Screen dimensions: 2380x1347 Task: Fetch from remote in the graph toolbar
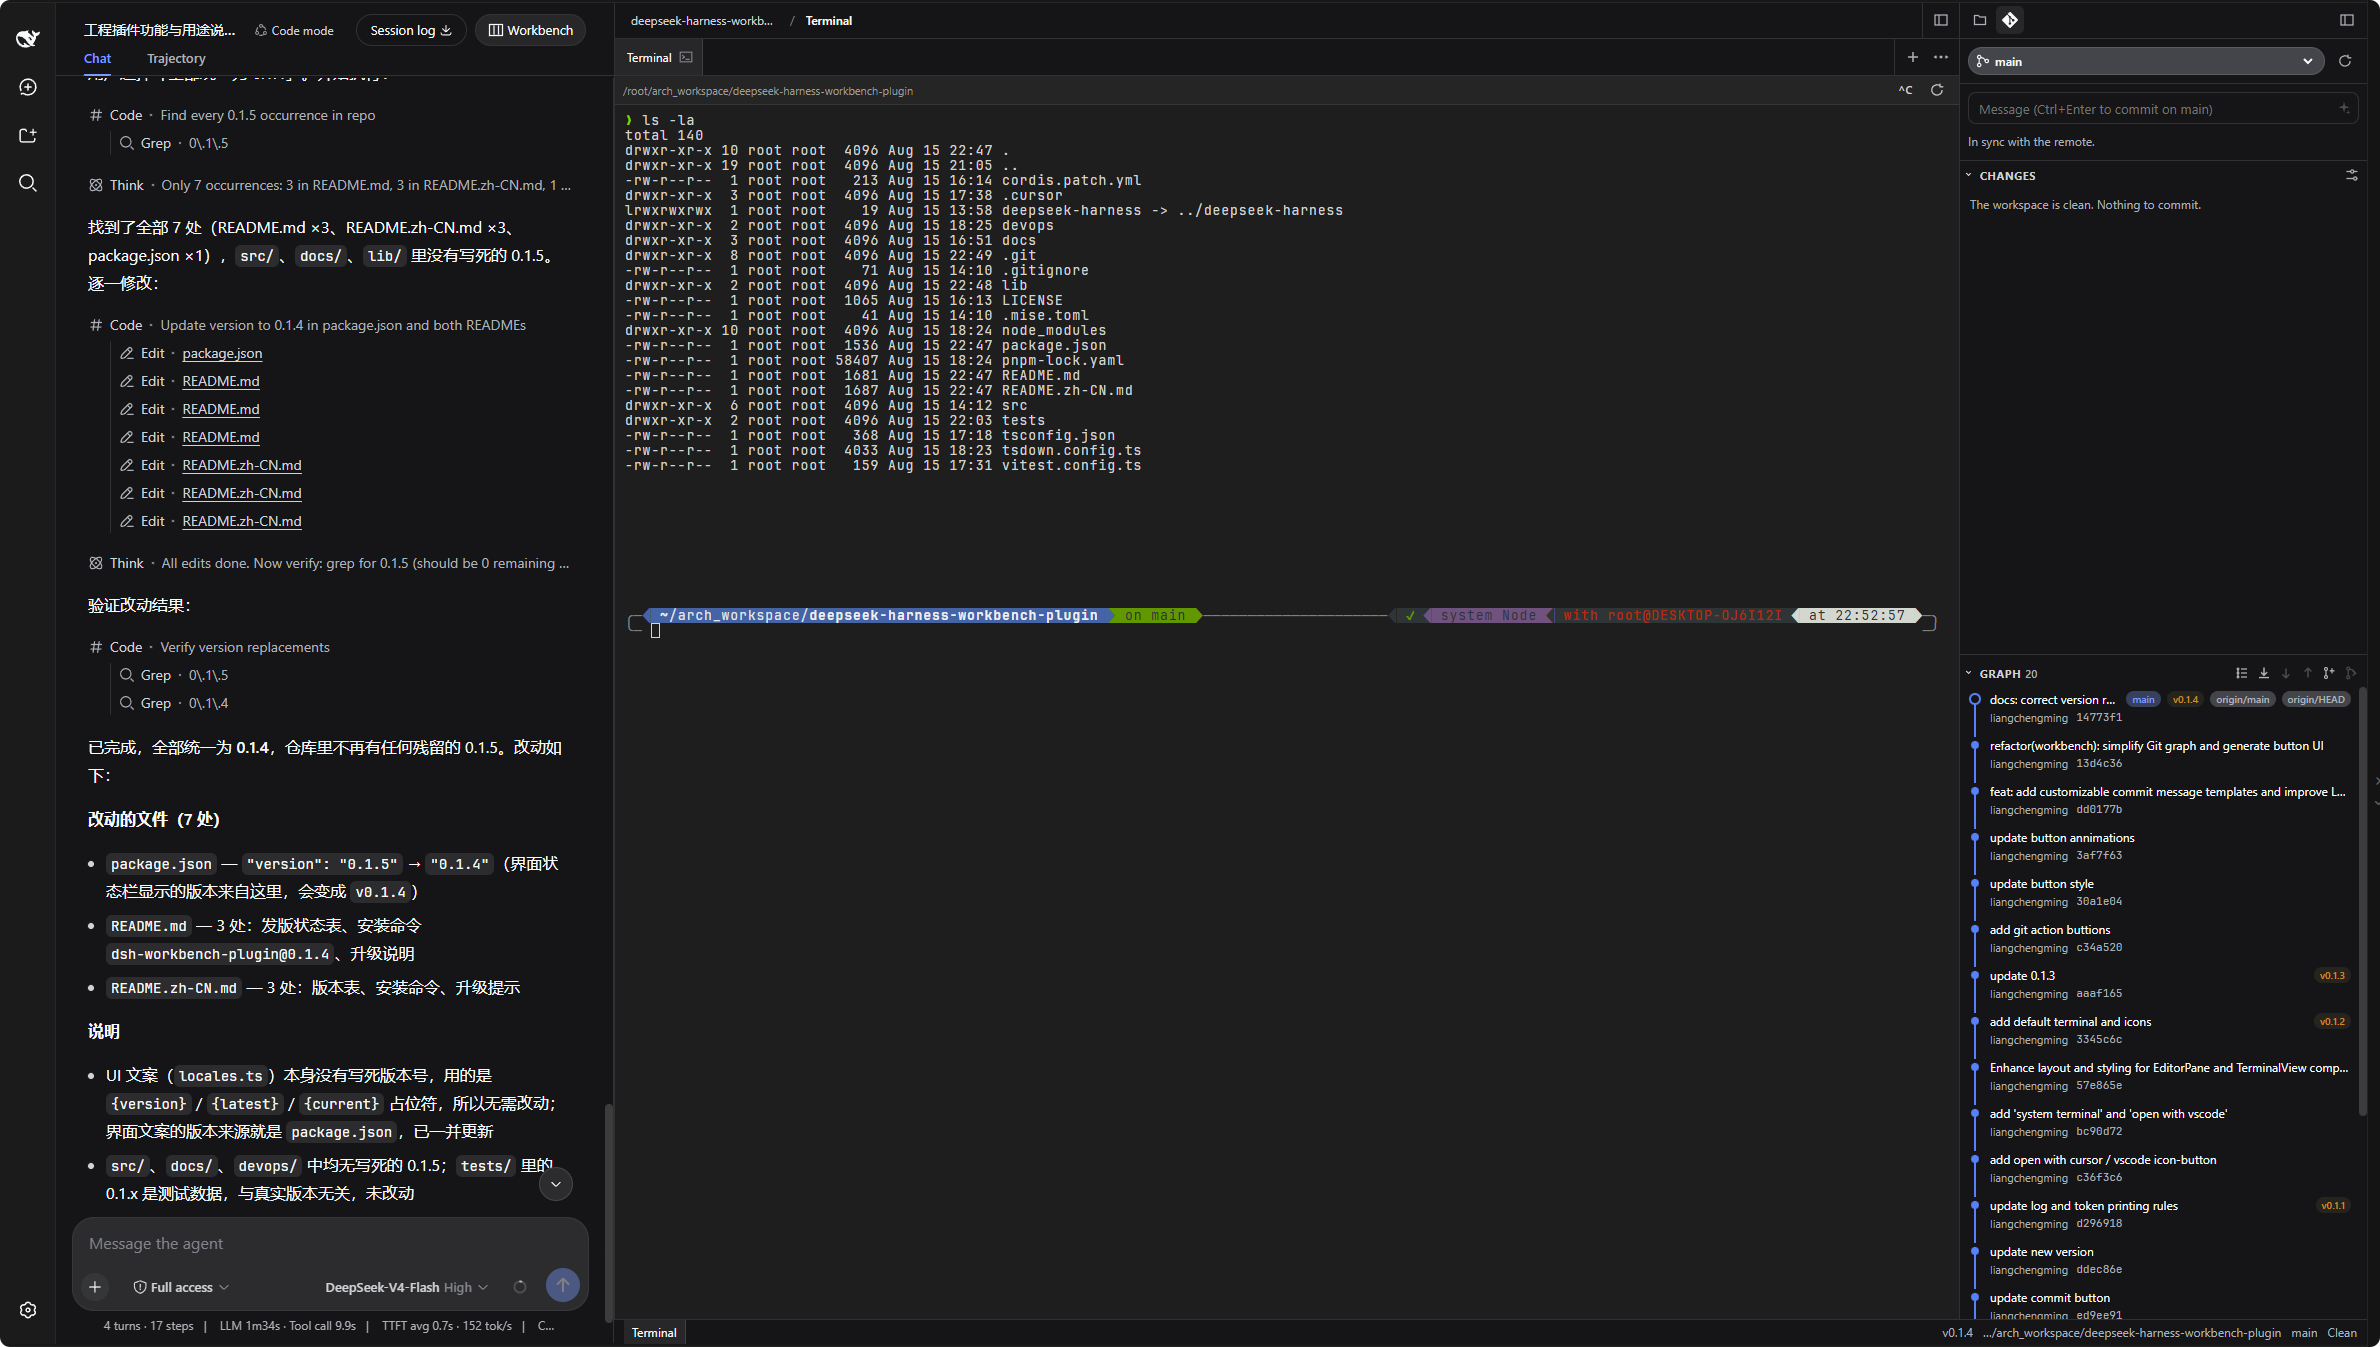[x=2264, y=673]
